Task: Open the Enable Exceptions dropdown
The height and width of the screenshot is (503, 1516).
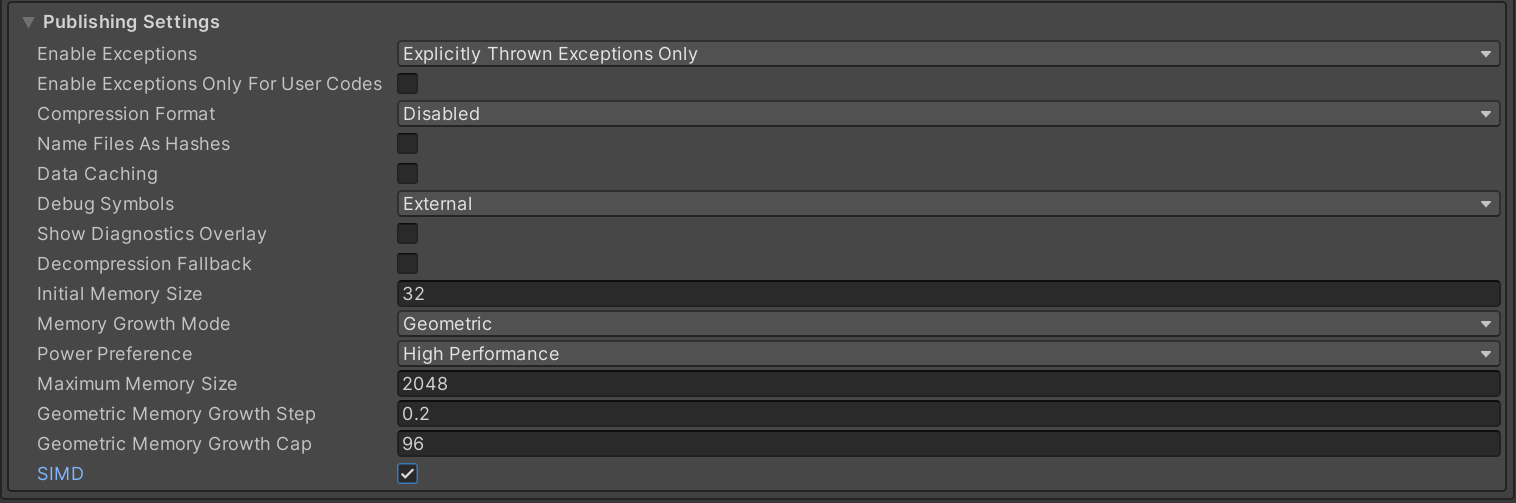Action: click(x=947, y=54)
